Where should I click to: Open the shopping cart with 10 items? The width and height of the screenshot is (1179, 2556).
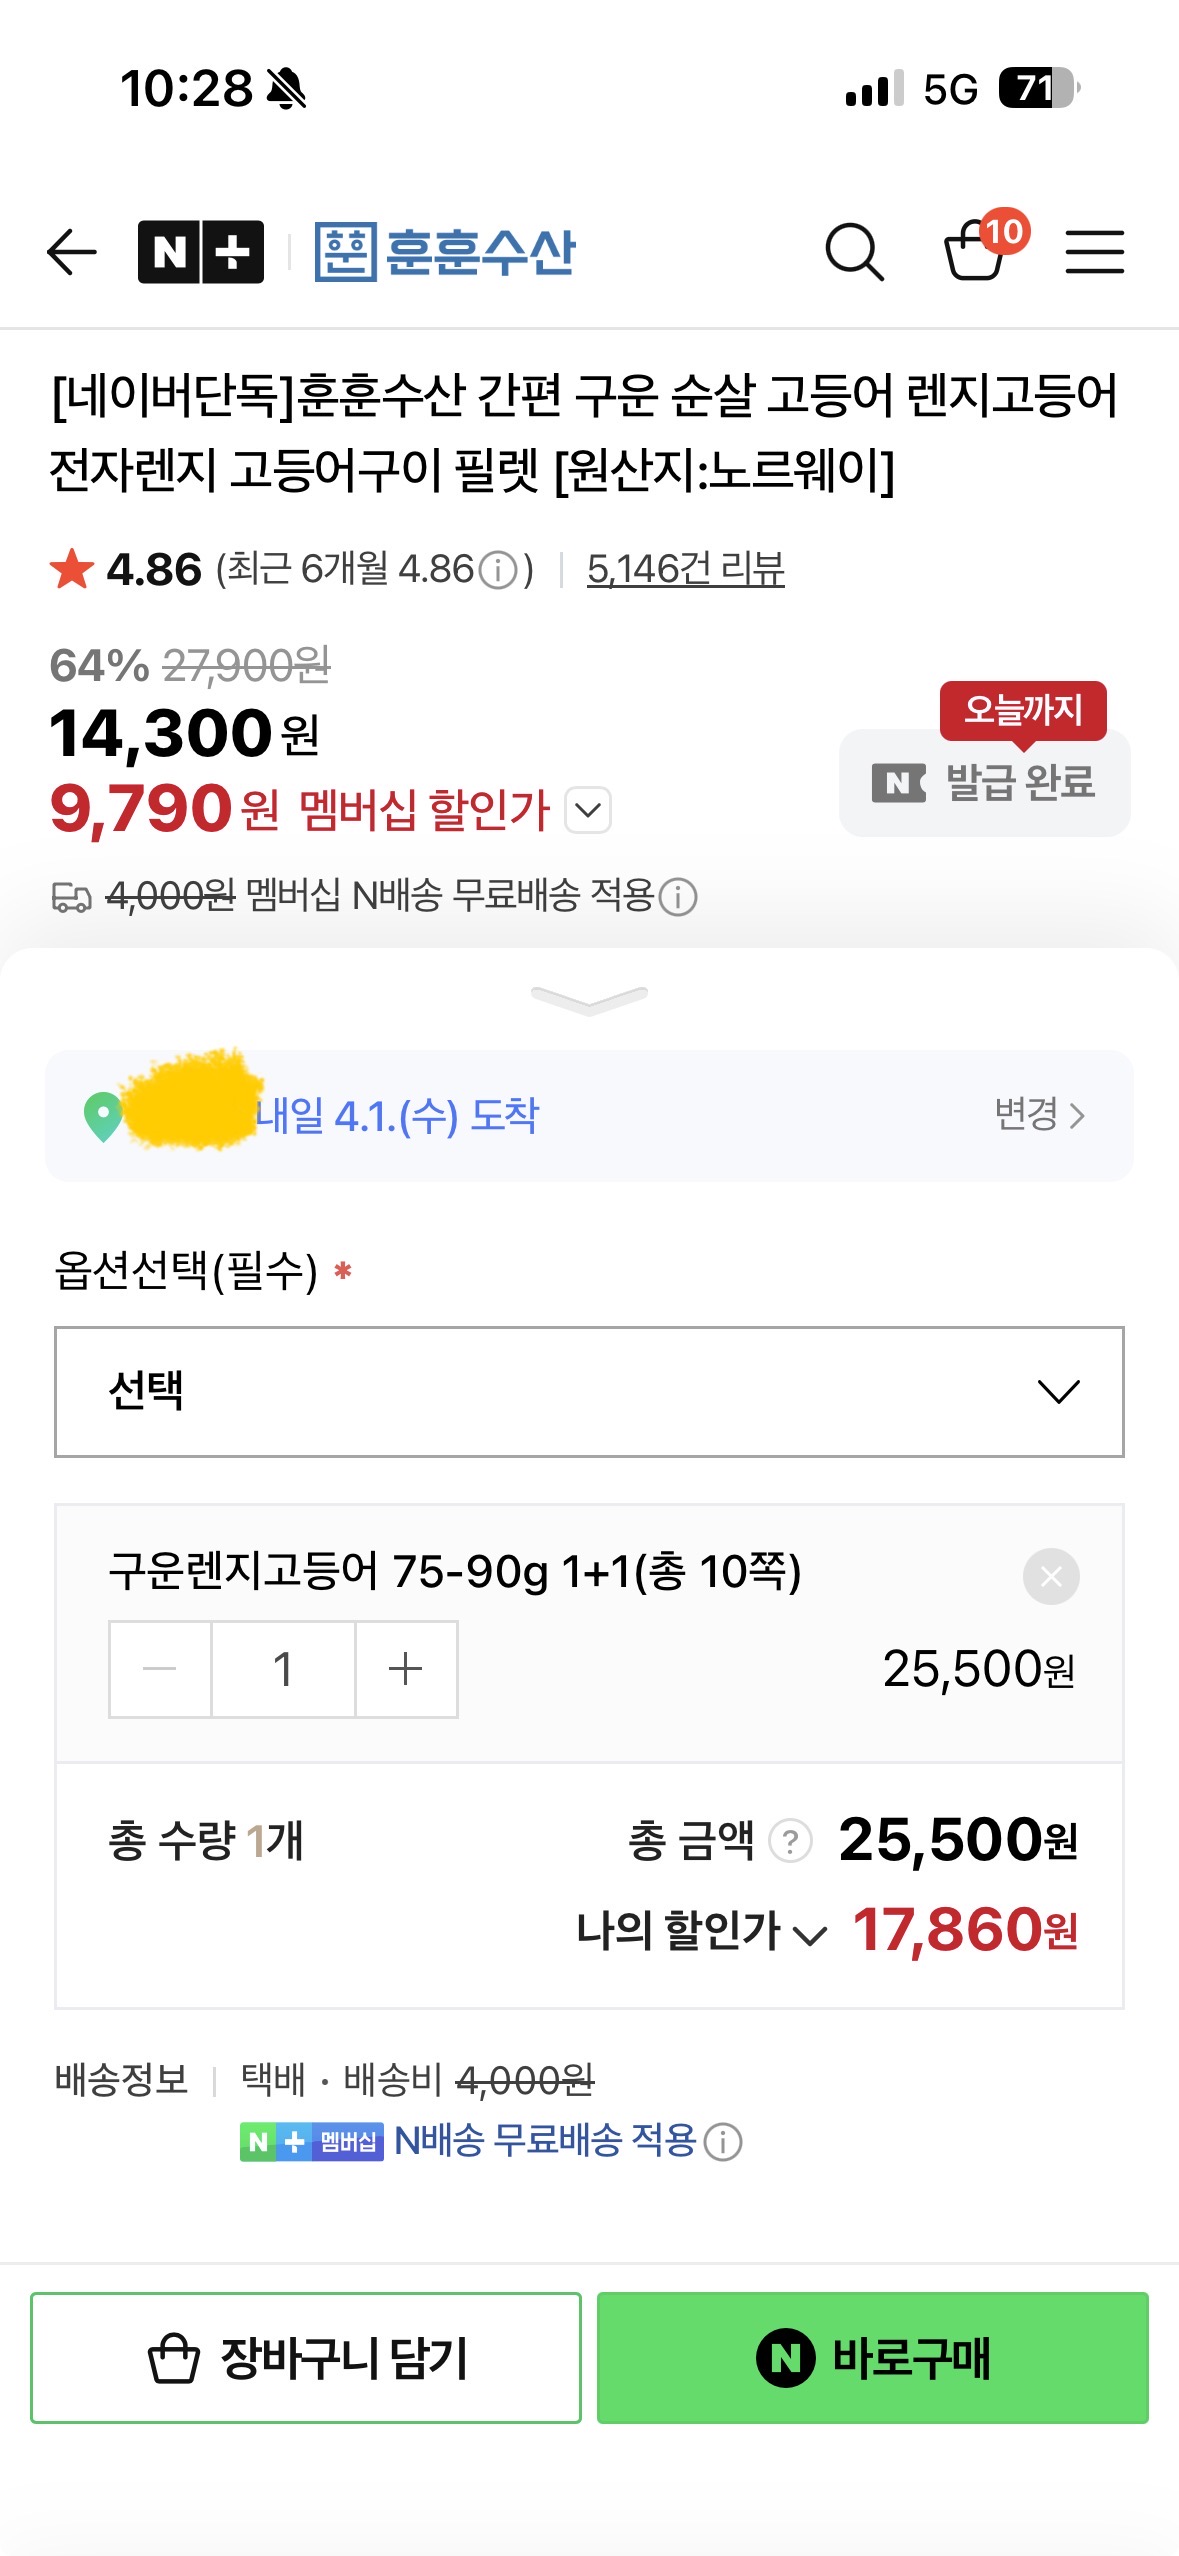[x=977, y=249]
